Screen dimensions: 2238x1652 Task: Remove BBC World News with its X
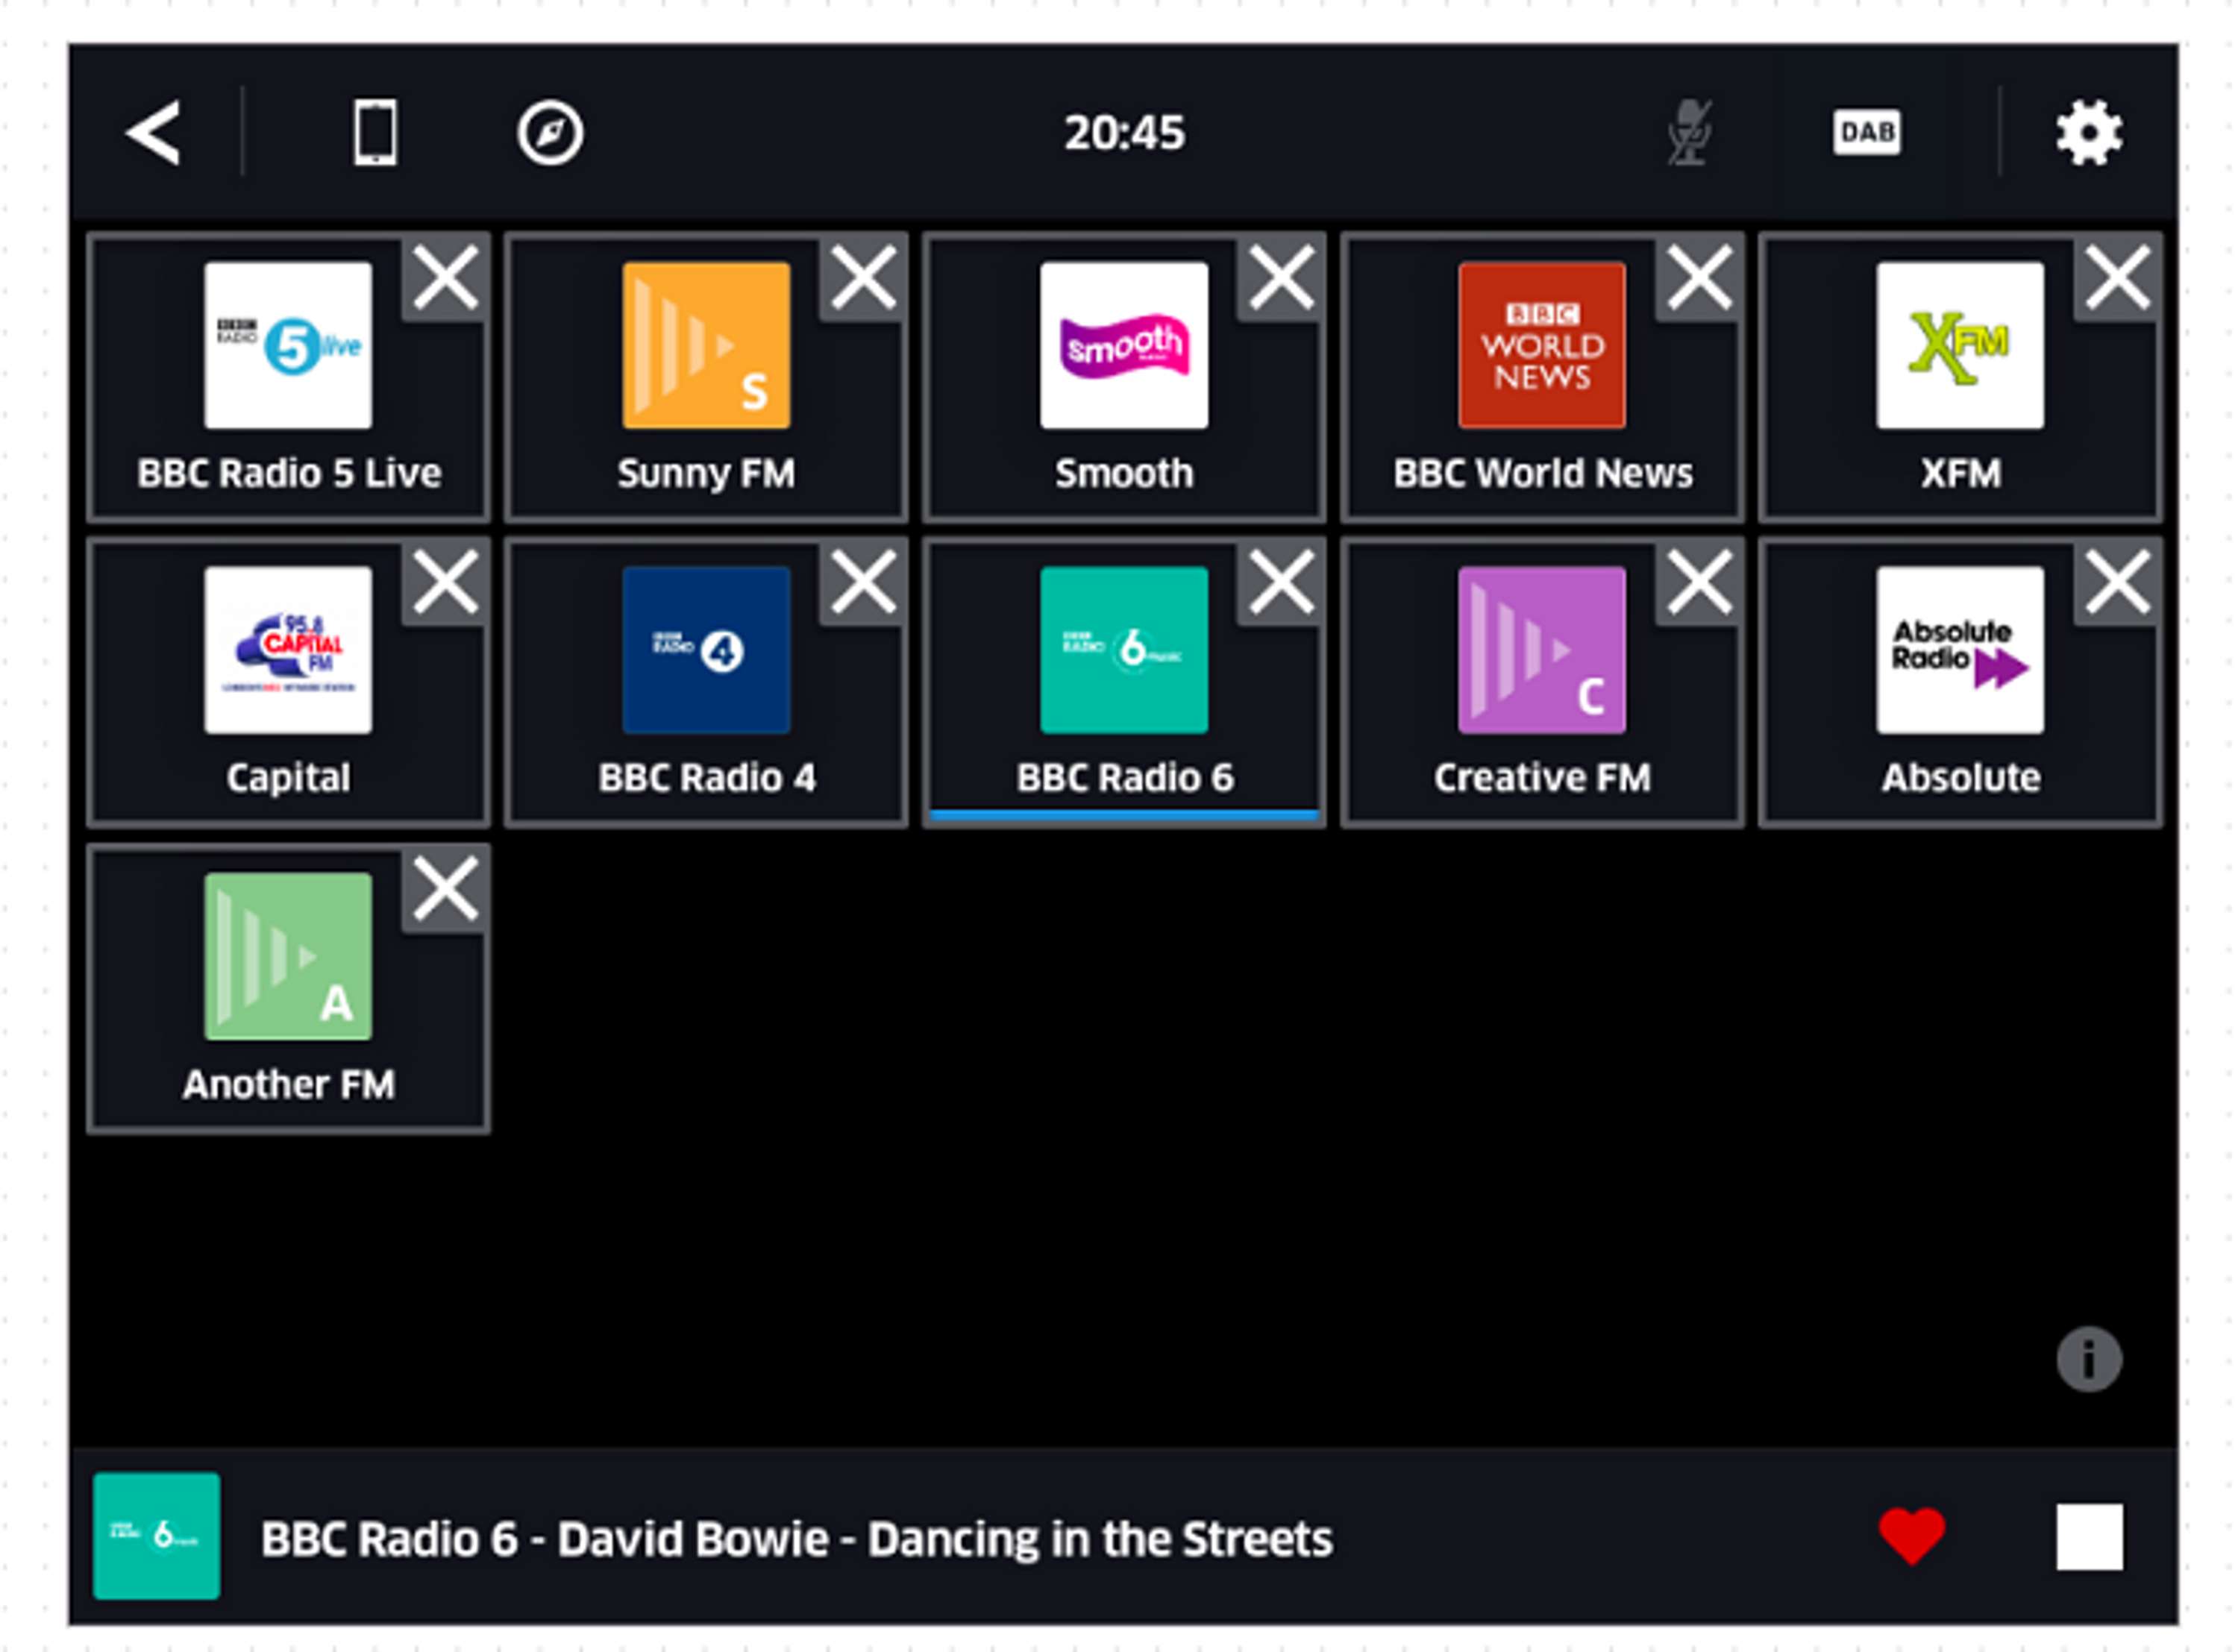[1700, 278]
